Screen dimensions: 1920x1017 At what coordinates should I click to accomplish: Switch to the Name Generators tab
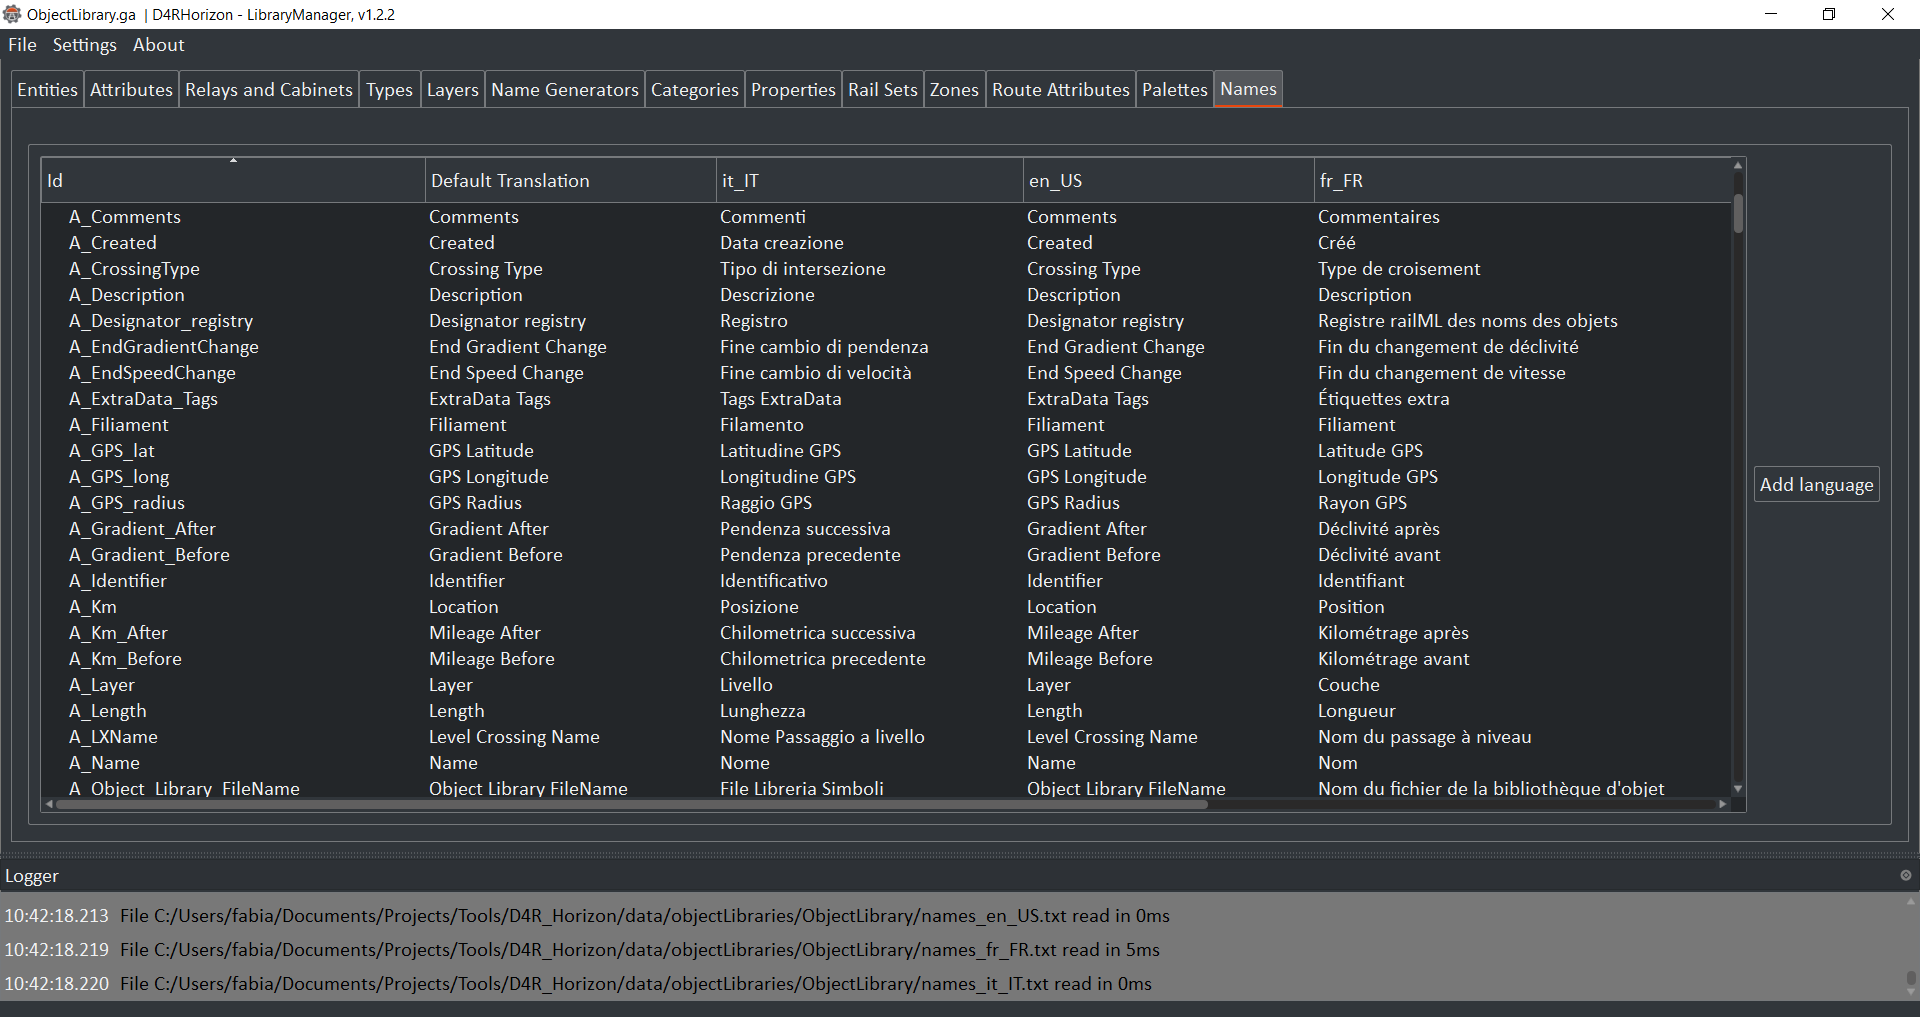point(564,90)
